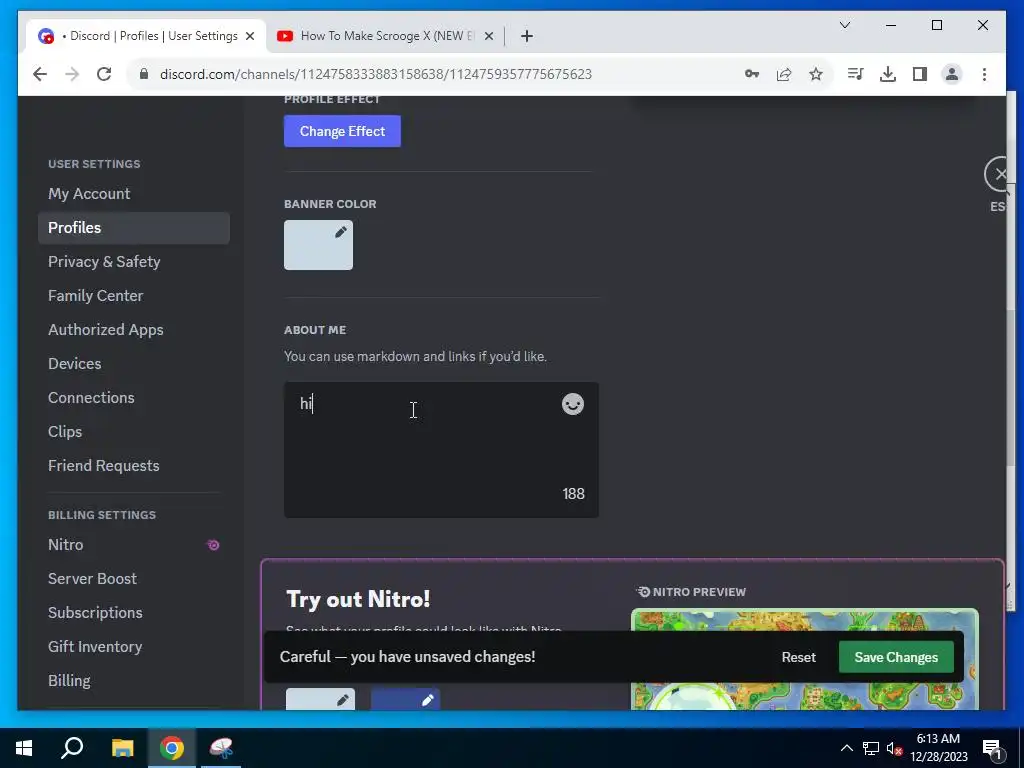Open Connections settings

134,398
